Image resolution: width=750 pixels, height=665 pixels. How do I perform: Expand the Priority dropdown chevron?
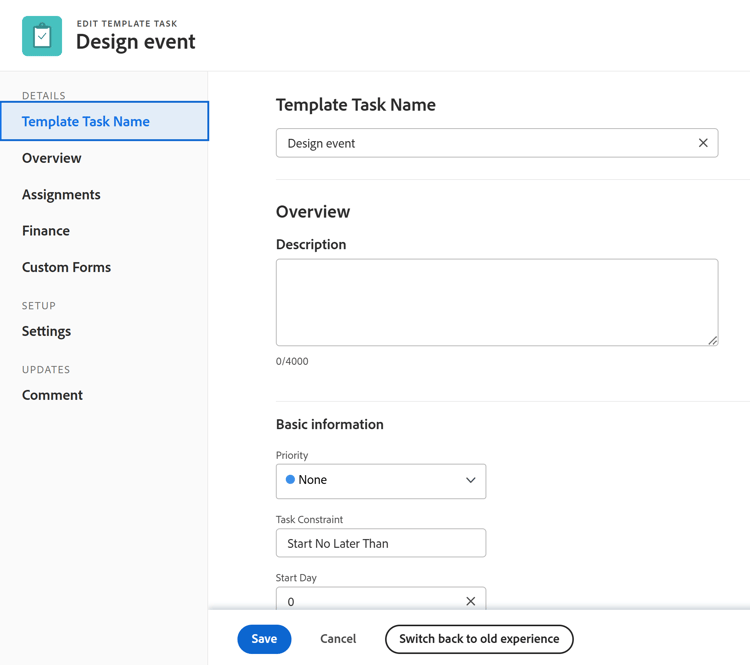(471, 480)
